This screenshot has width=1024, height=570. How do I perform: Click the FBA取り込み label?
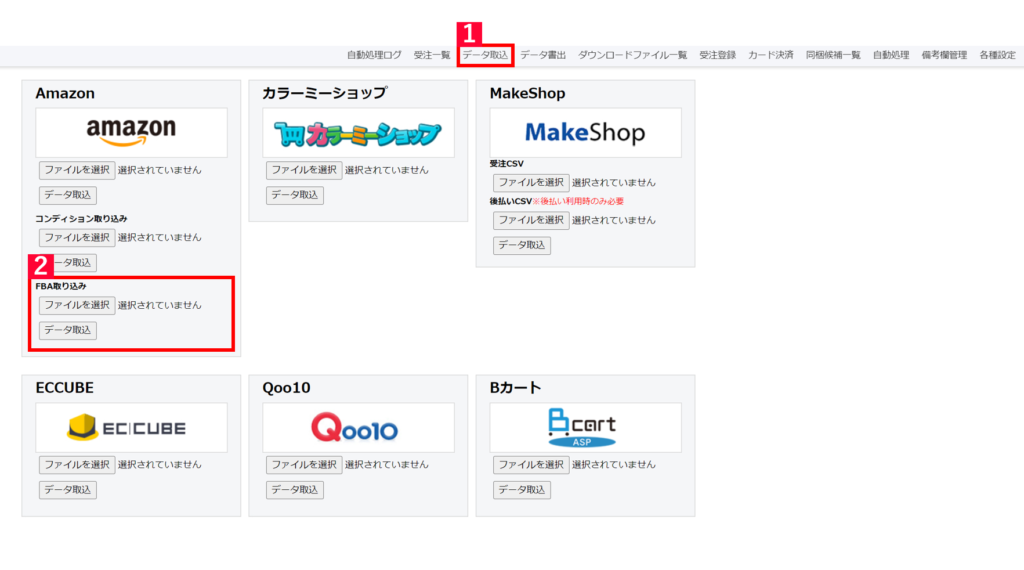(x=61, y=287)
